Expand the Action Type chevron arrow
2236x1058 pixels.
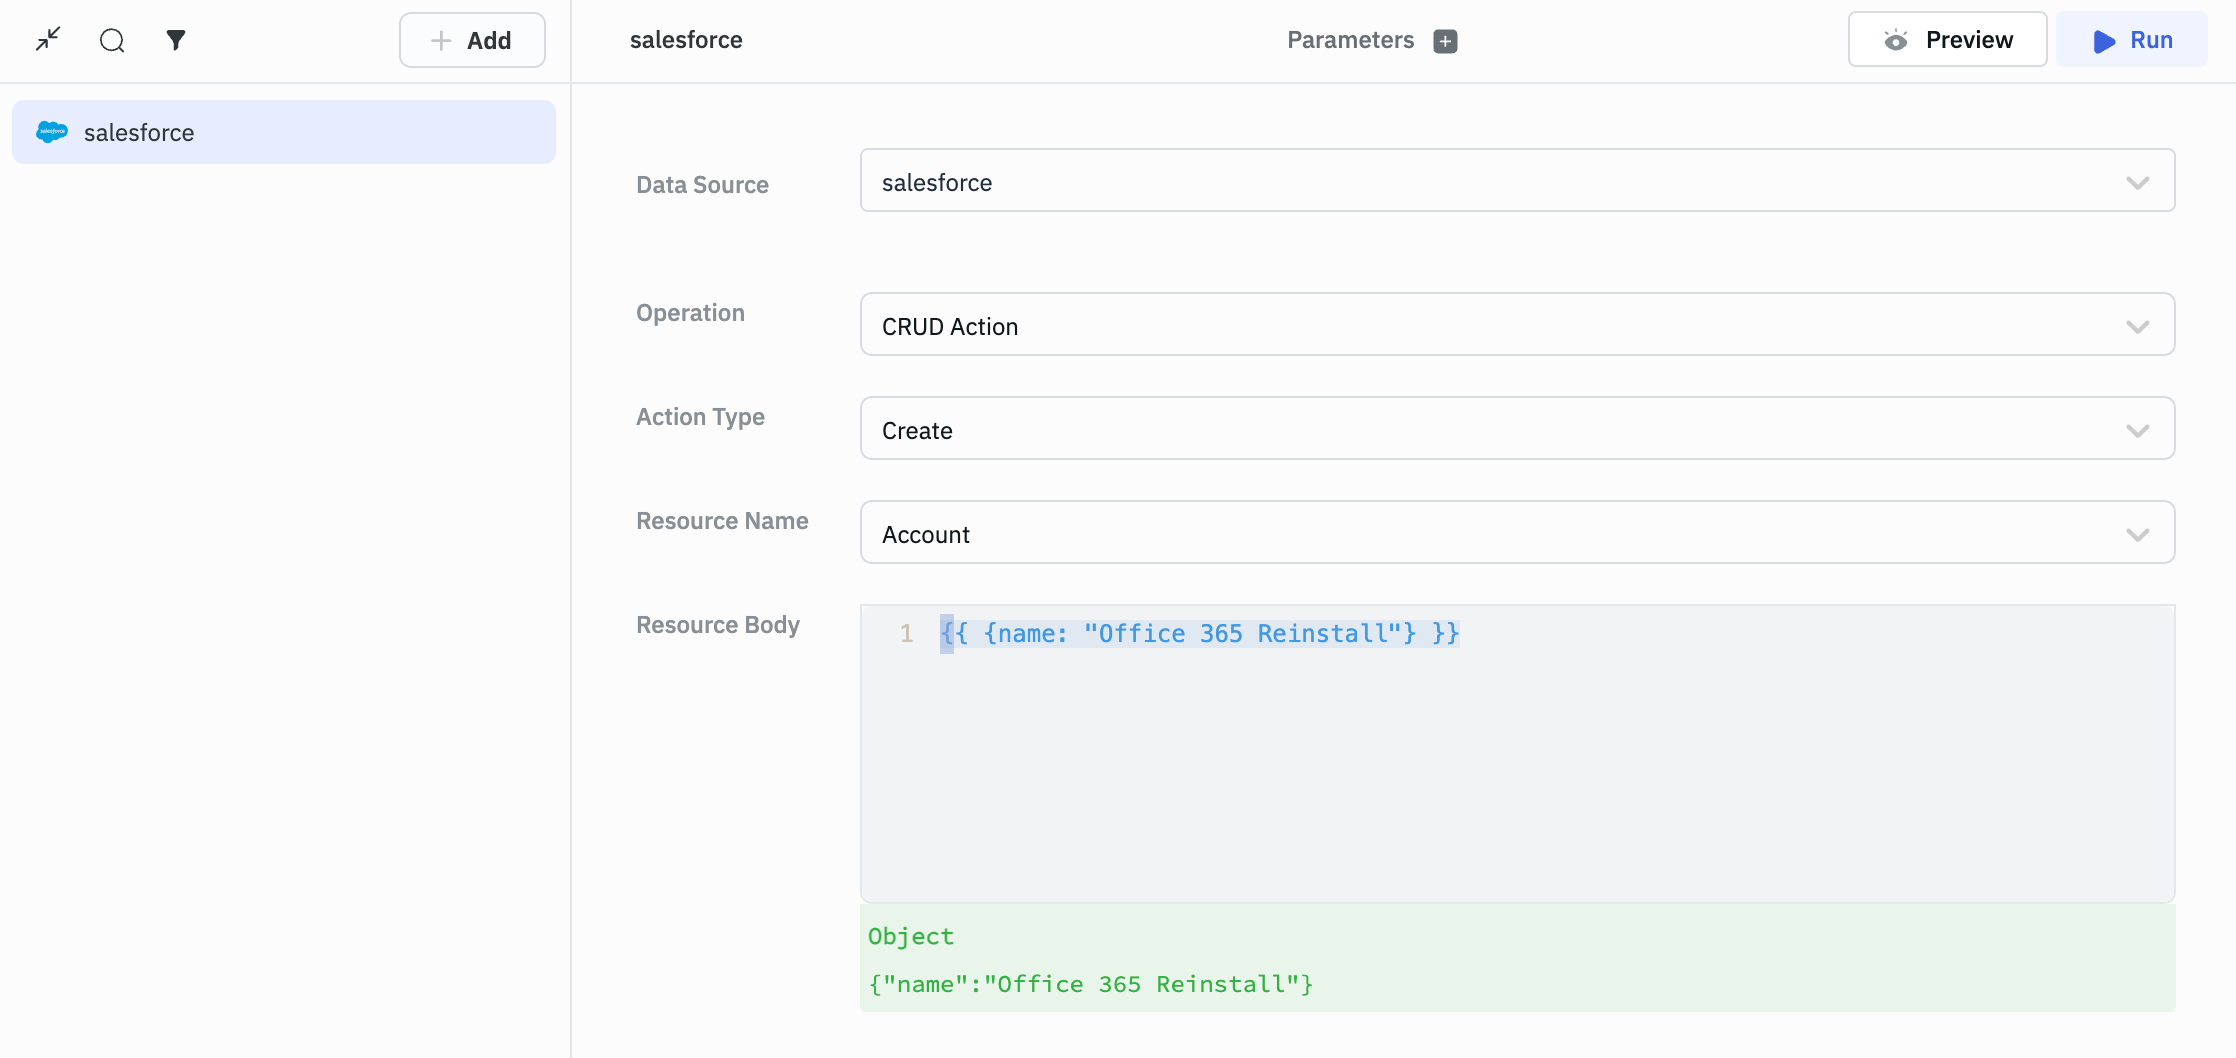click(x=2138, y=431)
